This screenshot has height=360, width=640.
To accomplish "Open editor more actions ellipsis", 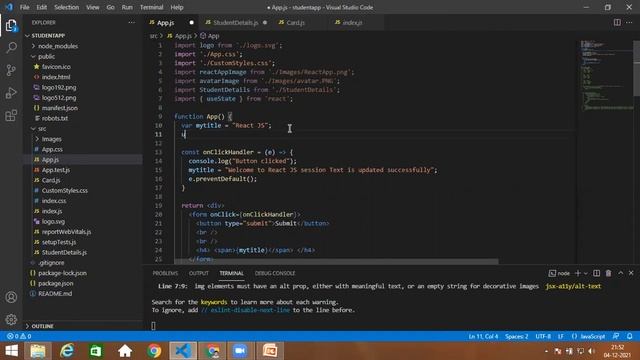I will tap(629, 22).
